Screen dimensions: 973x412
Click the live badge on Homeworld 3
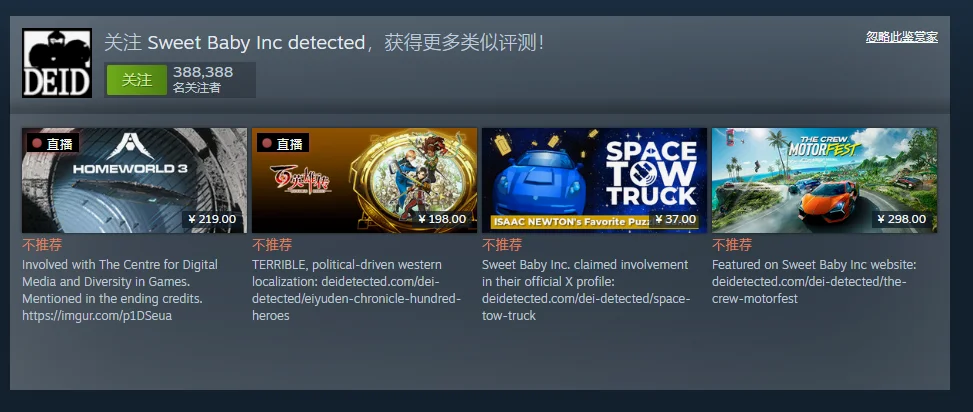click(x=53, y=143)
